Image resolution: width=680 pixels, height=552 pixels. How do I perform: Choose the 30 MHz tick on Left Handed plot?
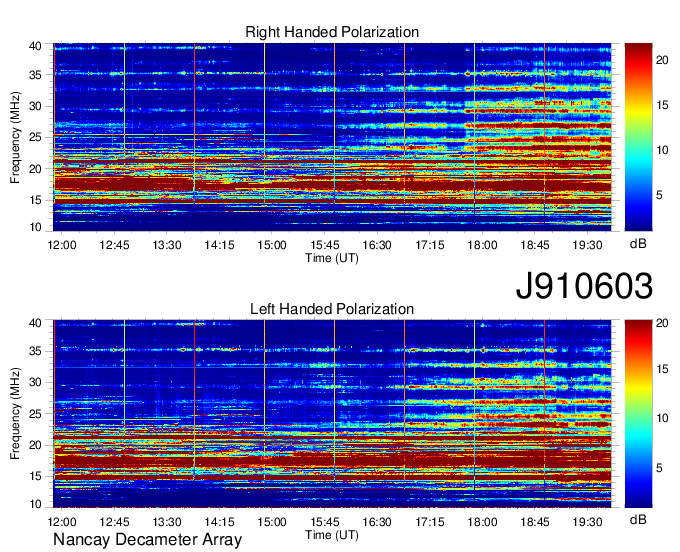35,382
